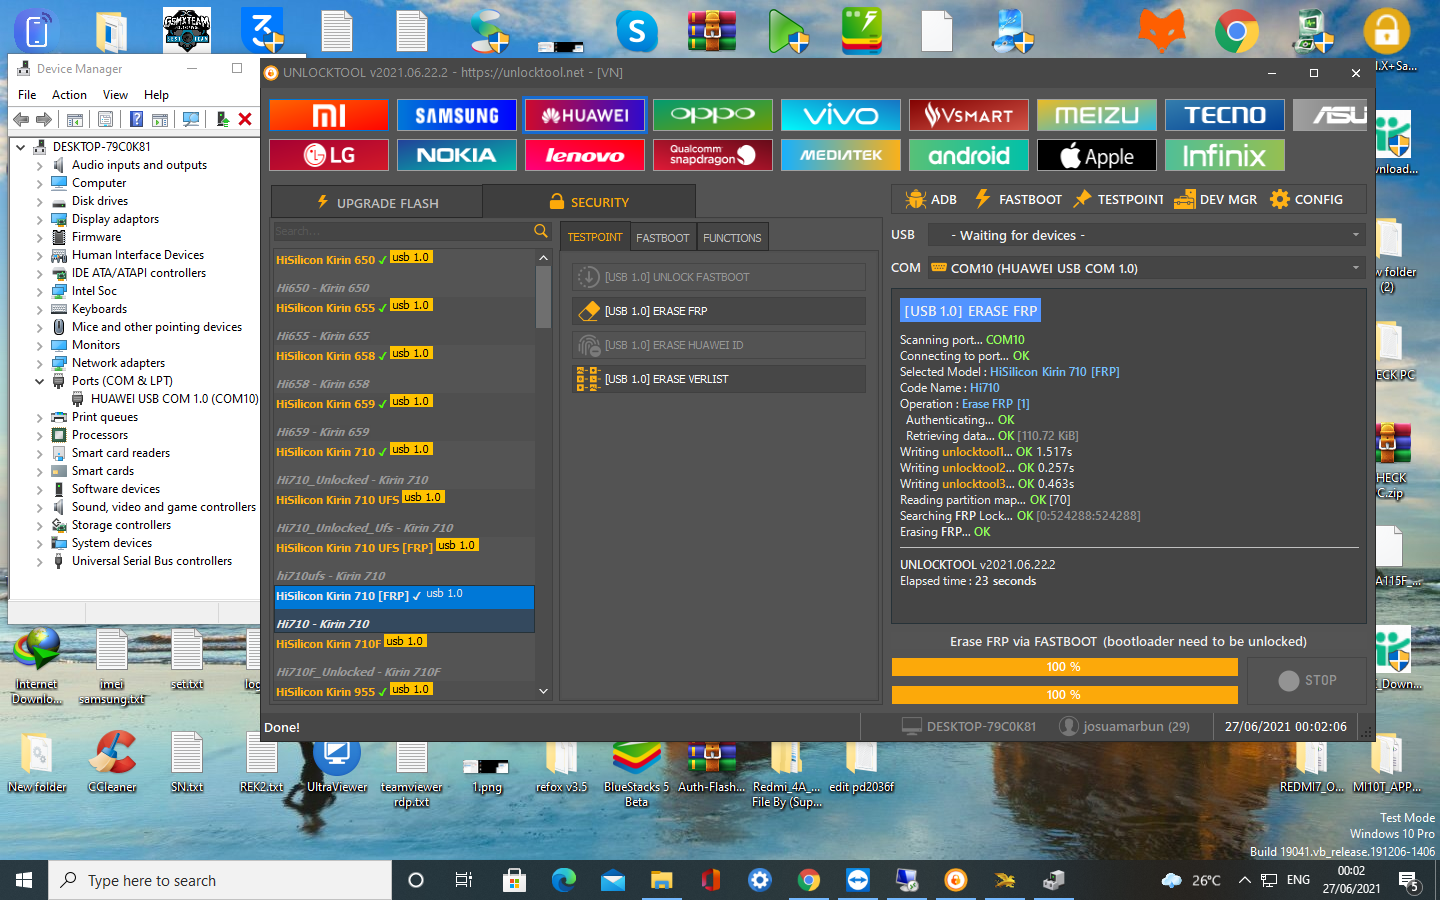Switch to UPGRADE FLASH tab
This screenshot has height=900, width=1440.
pos(377,202)
